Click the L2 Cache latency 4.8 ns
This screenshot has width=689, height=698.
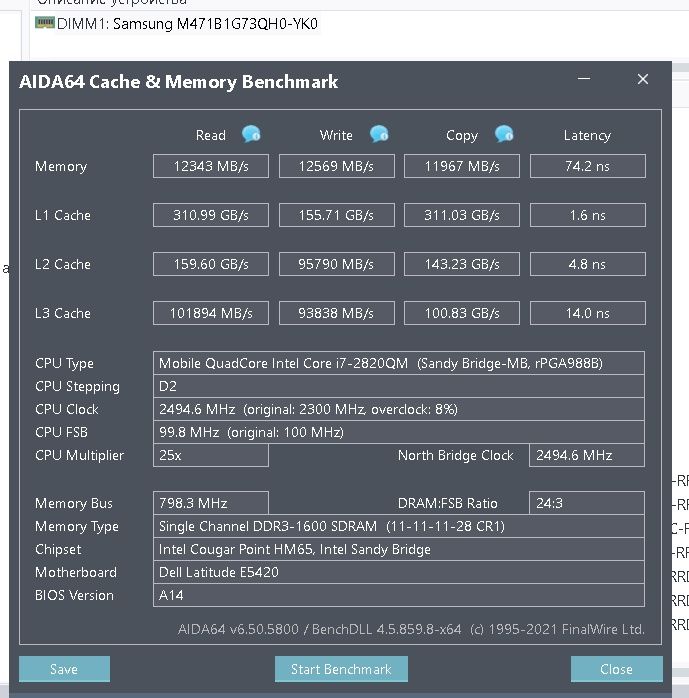pos(588,264)
